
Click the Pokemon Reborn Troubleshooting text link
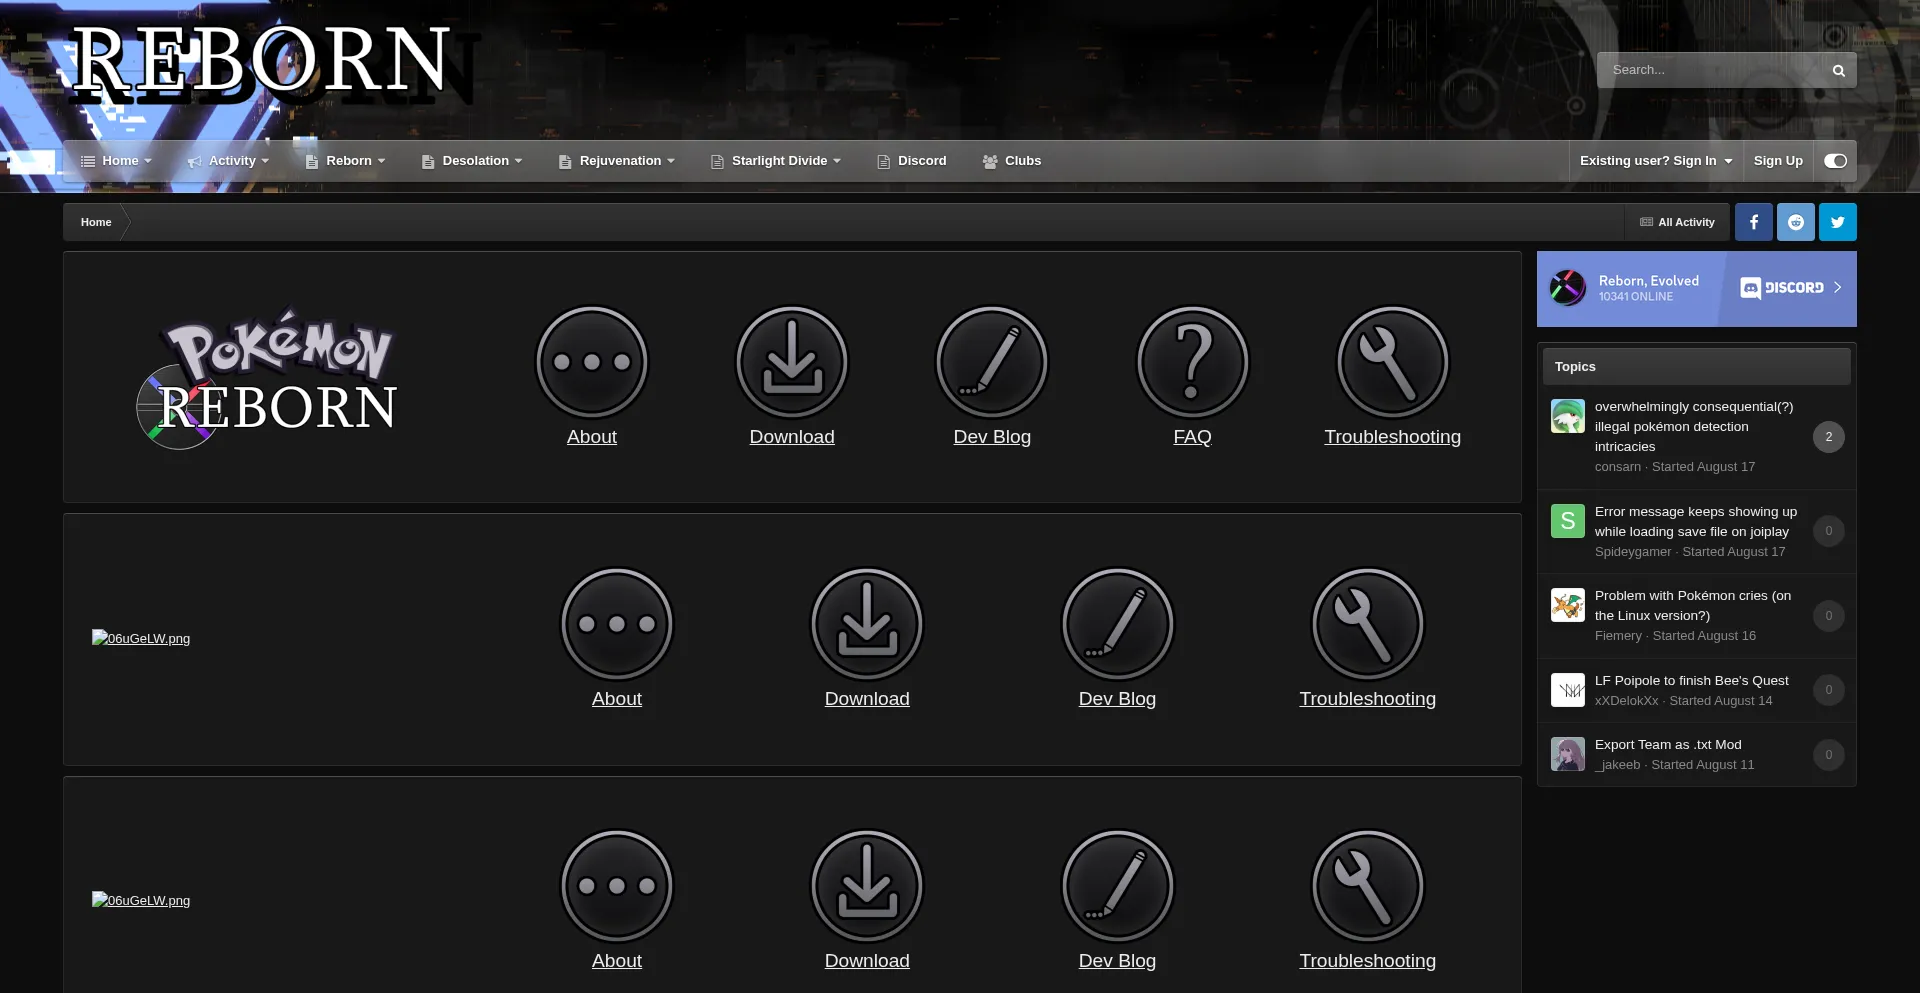tap(1392, 437)
